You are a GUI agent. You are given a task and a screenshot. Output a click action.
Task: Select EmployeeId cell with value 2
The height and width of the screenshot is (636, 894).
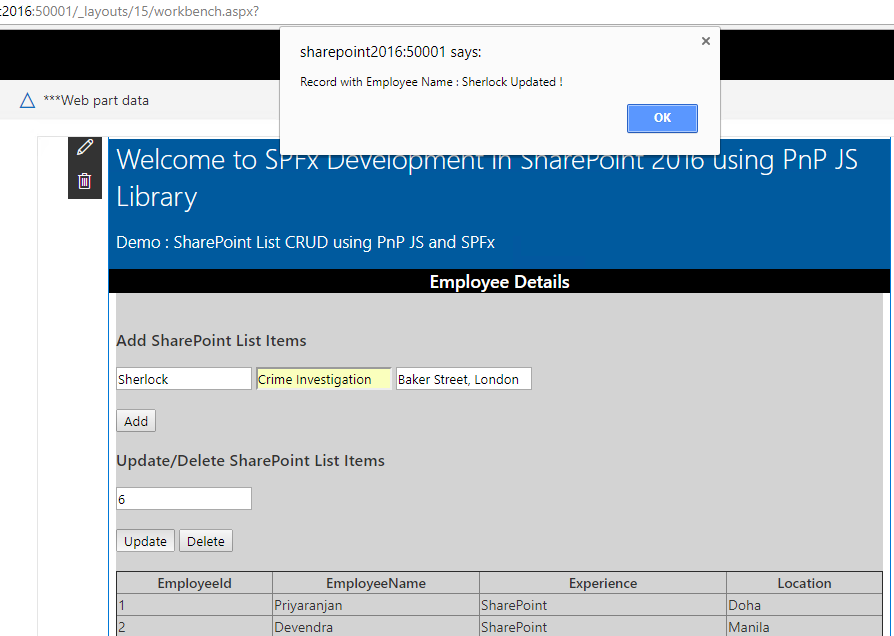coord(194,626)
